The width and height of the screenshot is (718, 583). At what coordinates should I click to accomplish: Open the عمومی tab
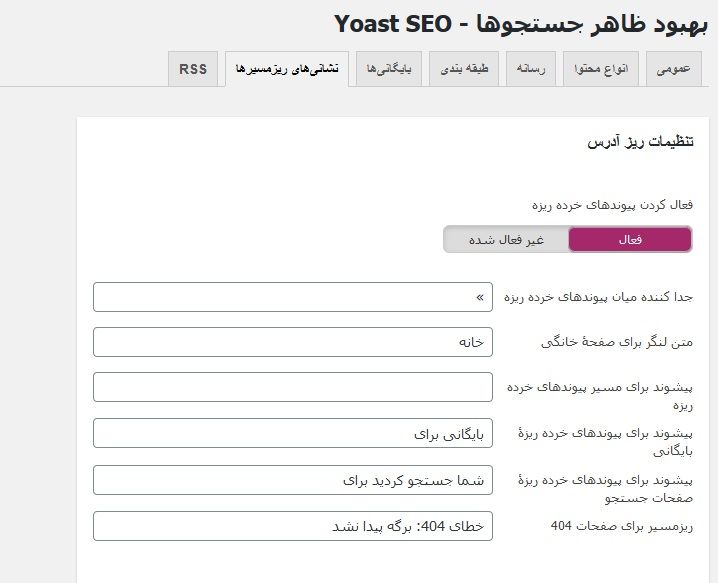[x=673, y=69]
